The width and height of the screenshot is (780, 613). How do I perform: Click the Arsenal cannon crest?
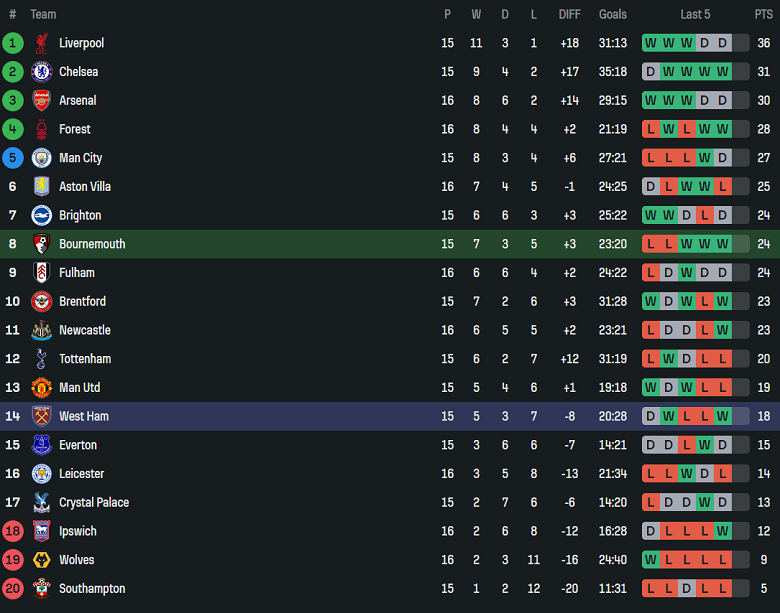pos(41,100)
